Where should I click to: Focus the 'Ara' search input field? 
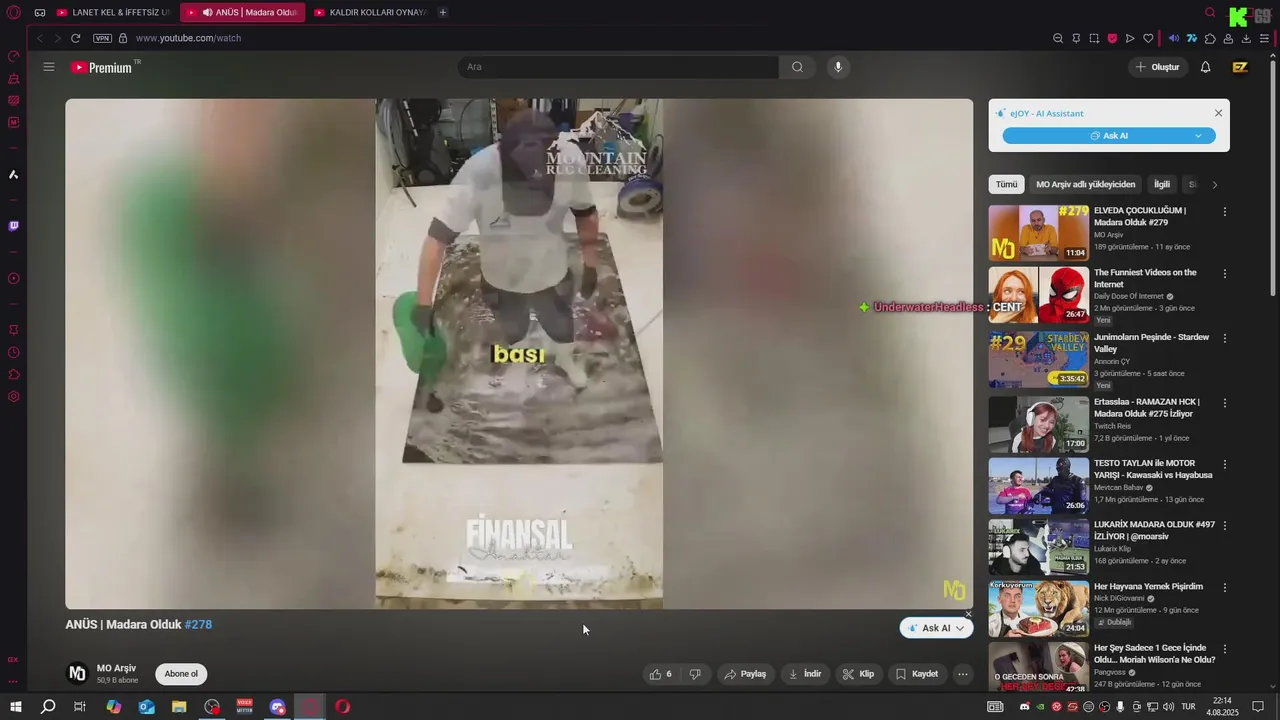[618, 67]
